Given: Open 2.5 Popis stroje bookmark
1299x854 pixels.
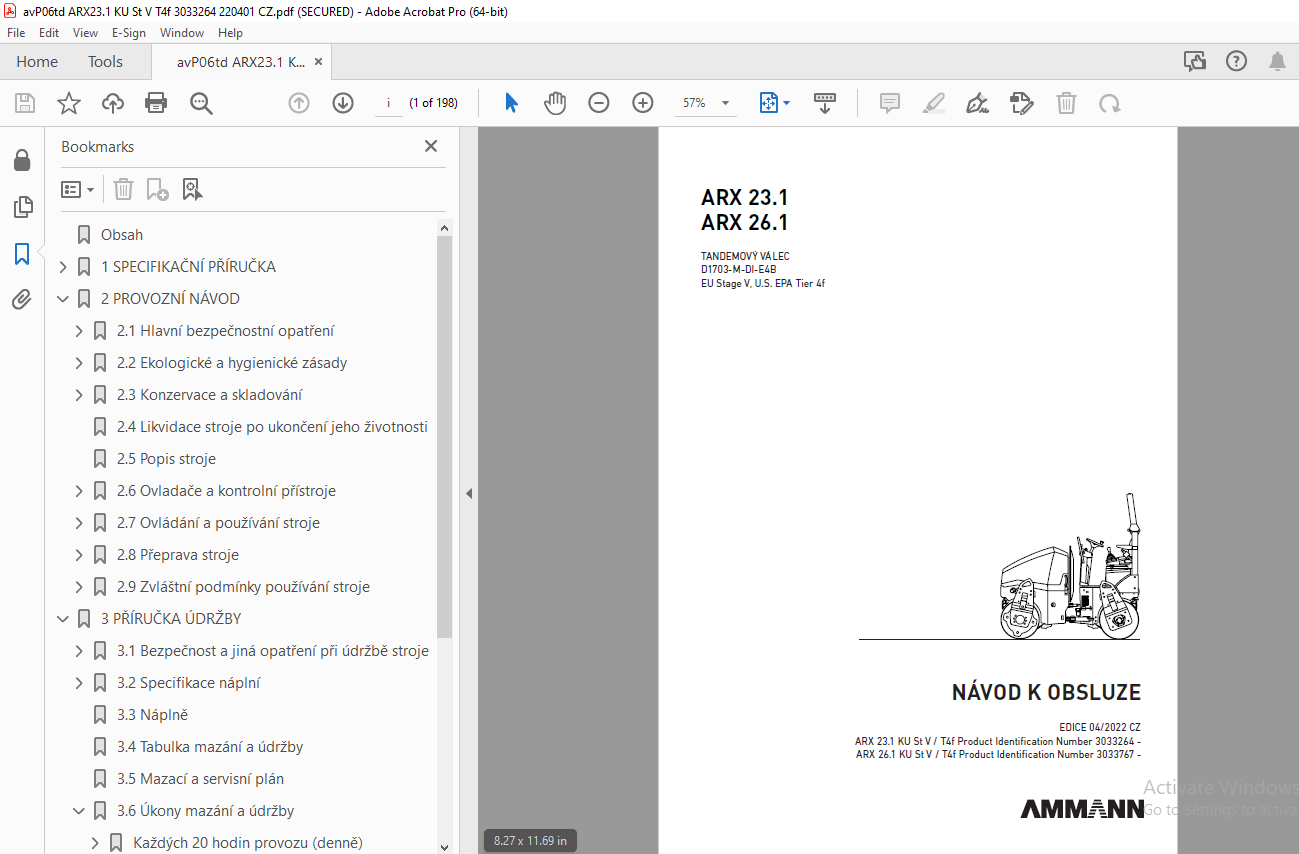Looking at the screenshot, I should [x=166, y=459].
